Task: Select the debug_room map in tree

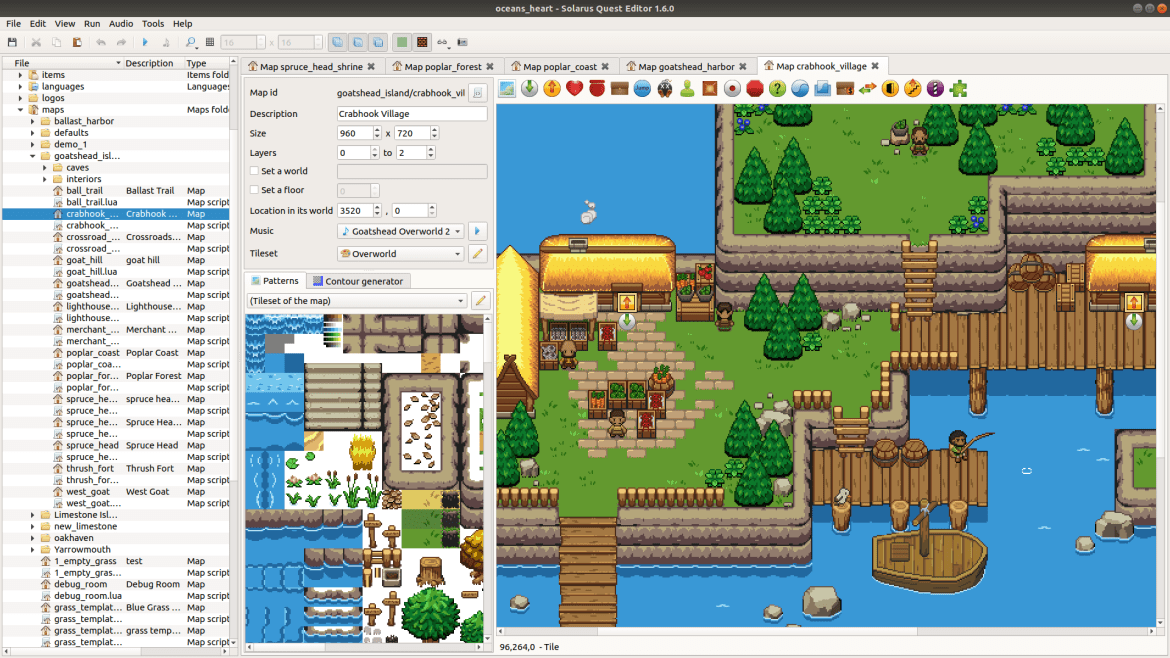Action: tap(116, 584)
